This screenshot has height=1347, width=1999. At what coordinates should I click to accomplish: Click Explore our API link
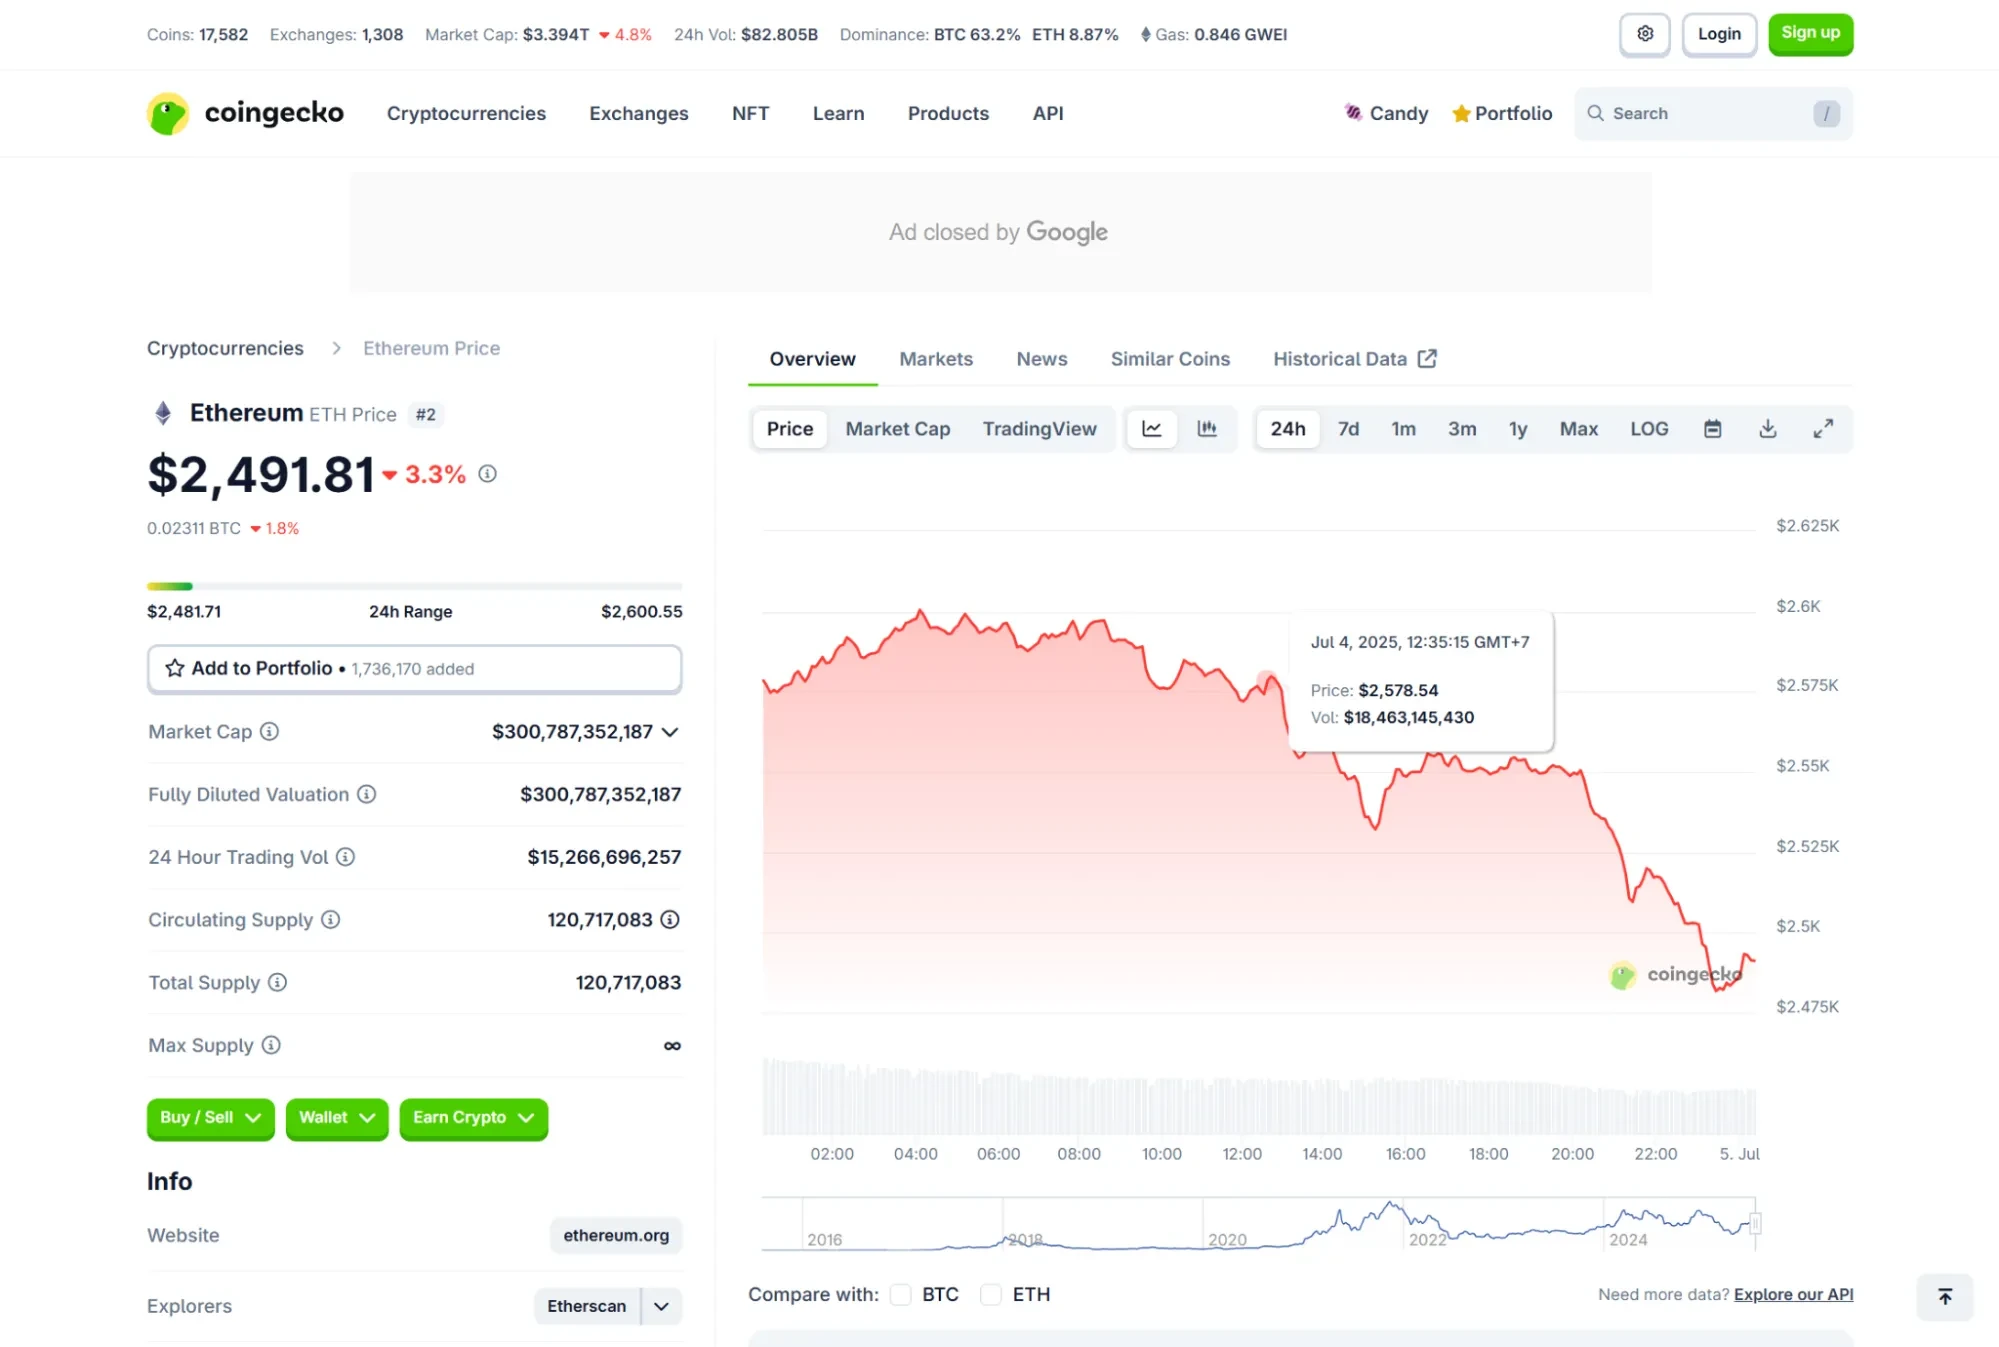(1793, 1294)
